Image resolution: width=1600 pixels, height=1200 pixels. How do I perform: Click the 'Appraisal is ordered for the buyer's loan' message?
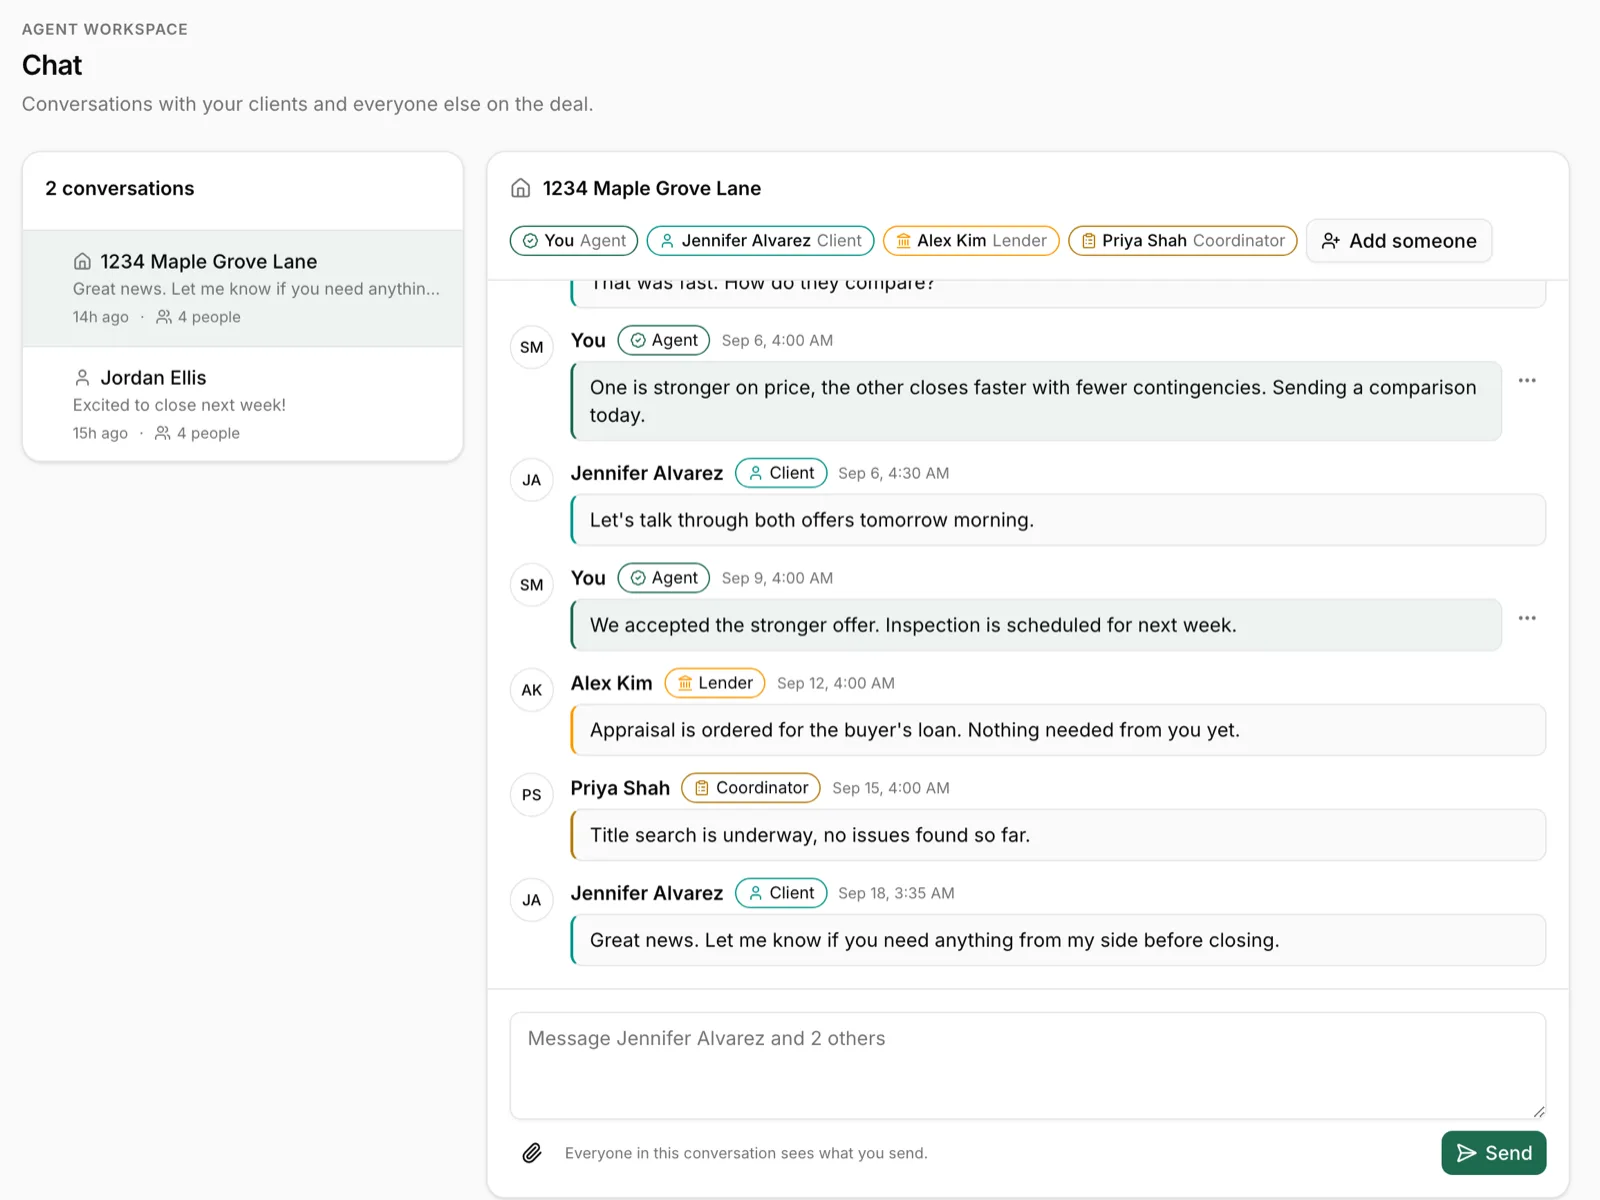[1058, 730]
